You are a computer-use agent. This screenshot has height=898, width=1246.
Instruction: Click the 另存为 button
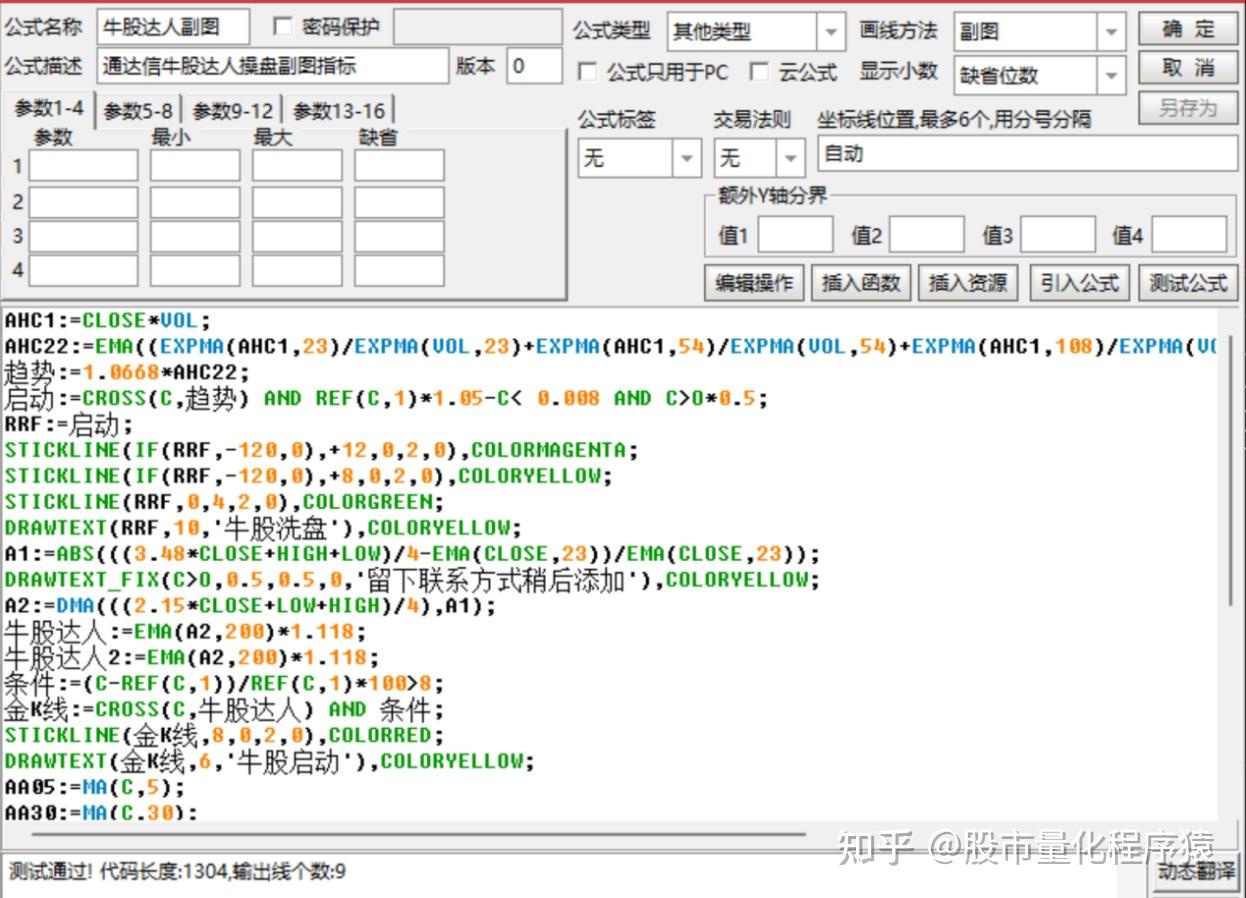coord(1188,108)
